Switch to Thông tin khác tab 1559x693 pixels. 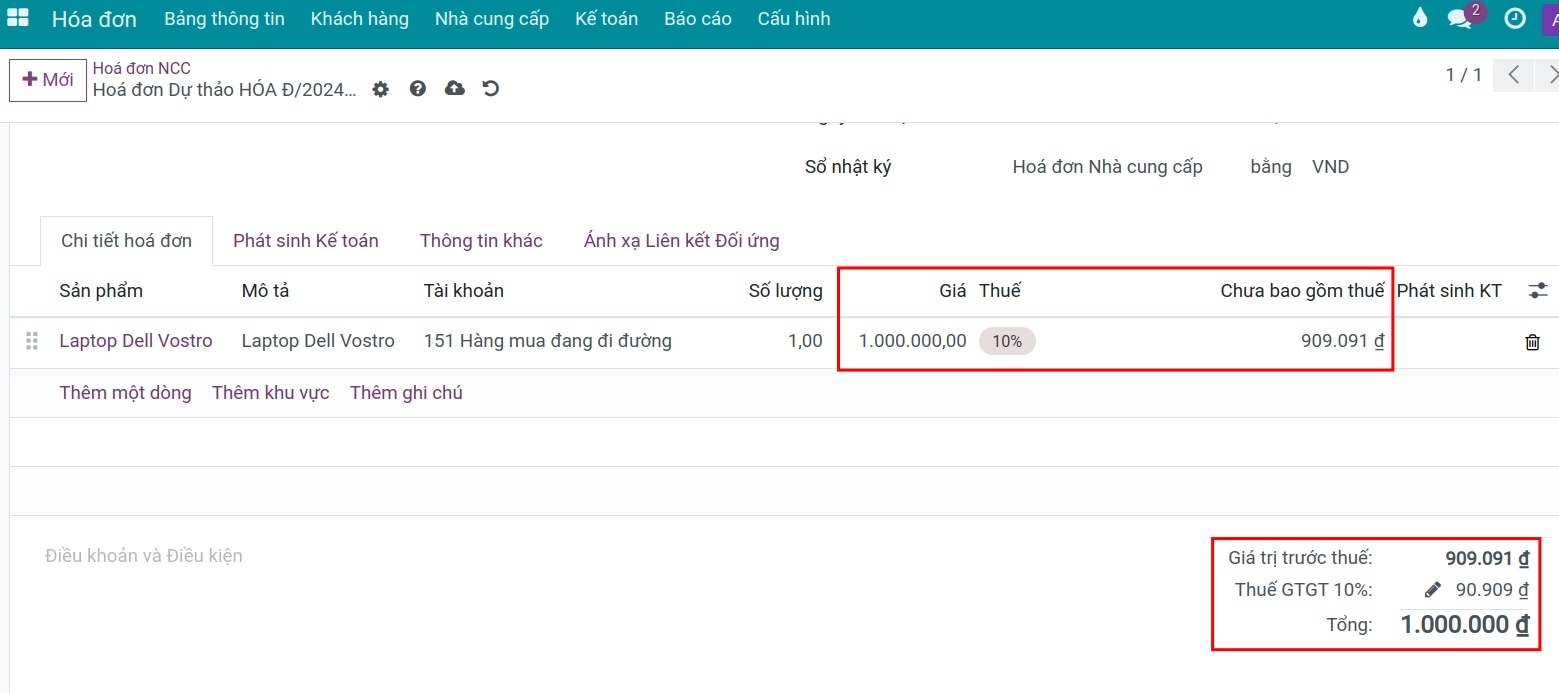click(481, 240)
